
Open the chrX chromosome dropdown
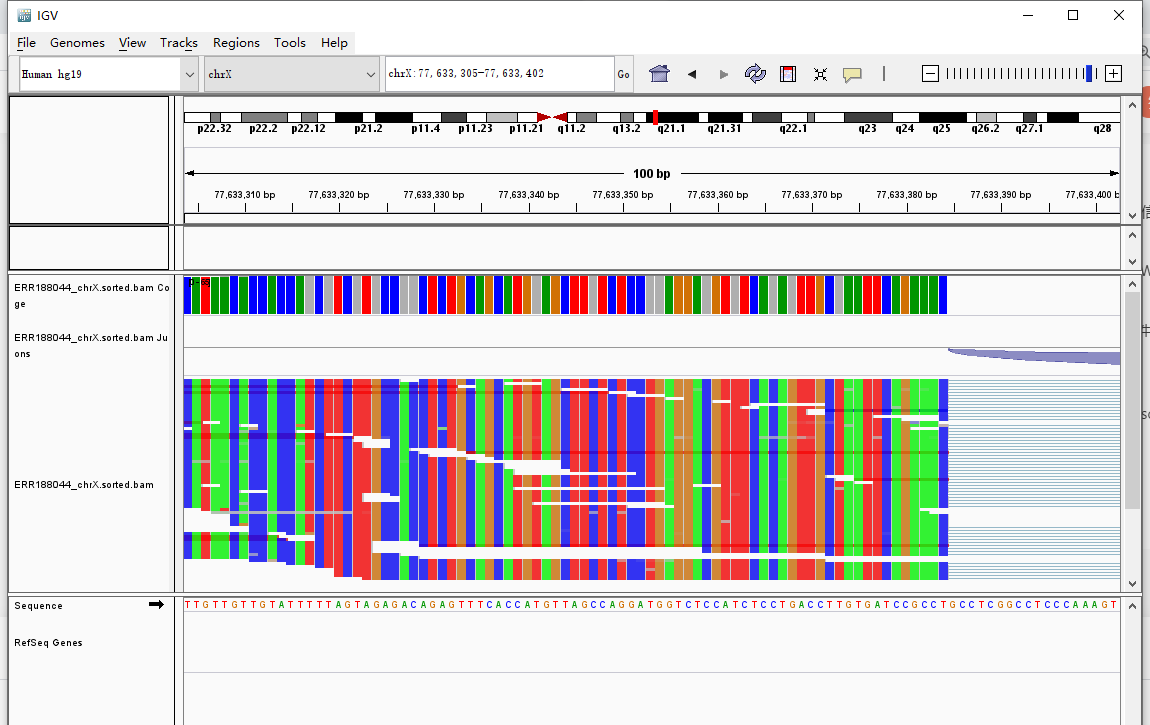coord(291,74)
